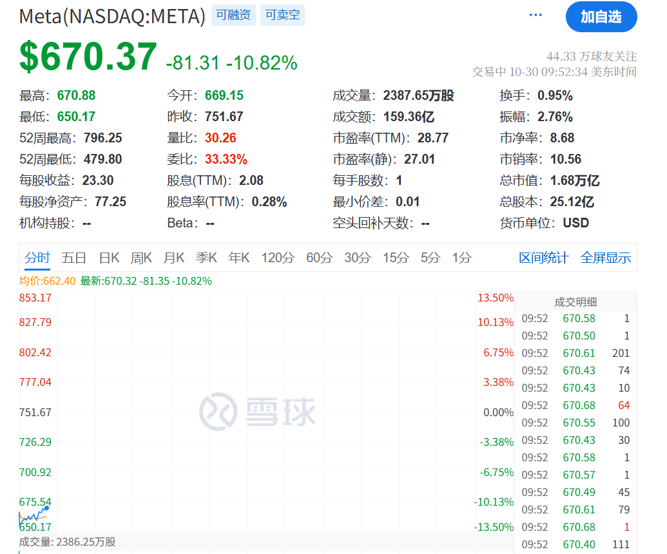The width and height of the screenshot is (667, 554).
Task: Switch to the 5分 interval chart
Action: pyautogui.click(x=430, y=258)
